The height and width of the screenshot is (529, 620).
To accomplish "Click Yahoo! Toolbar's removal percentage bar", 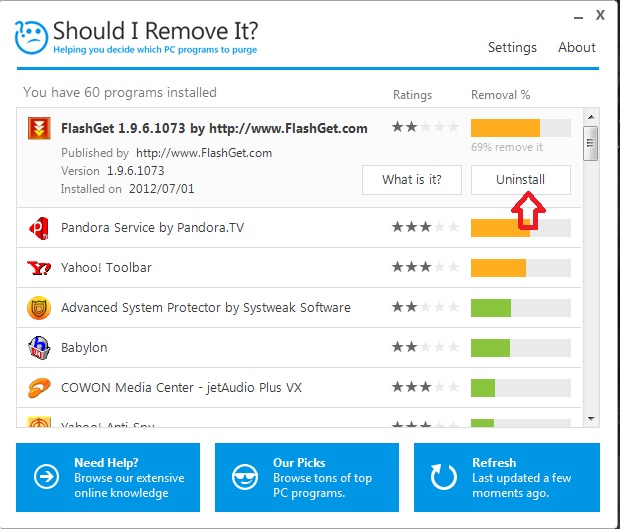I will tap(520, 268).
